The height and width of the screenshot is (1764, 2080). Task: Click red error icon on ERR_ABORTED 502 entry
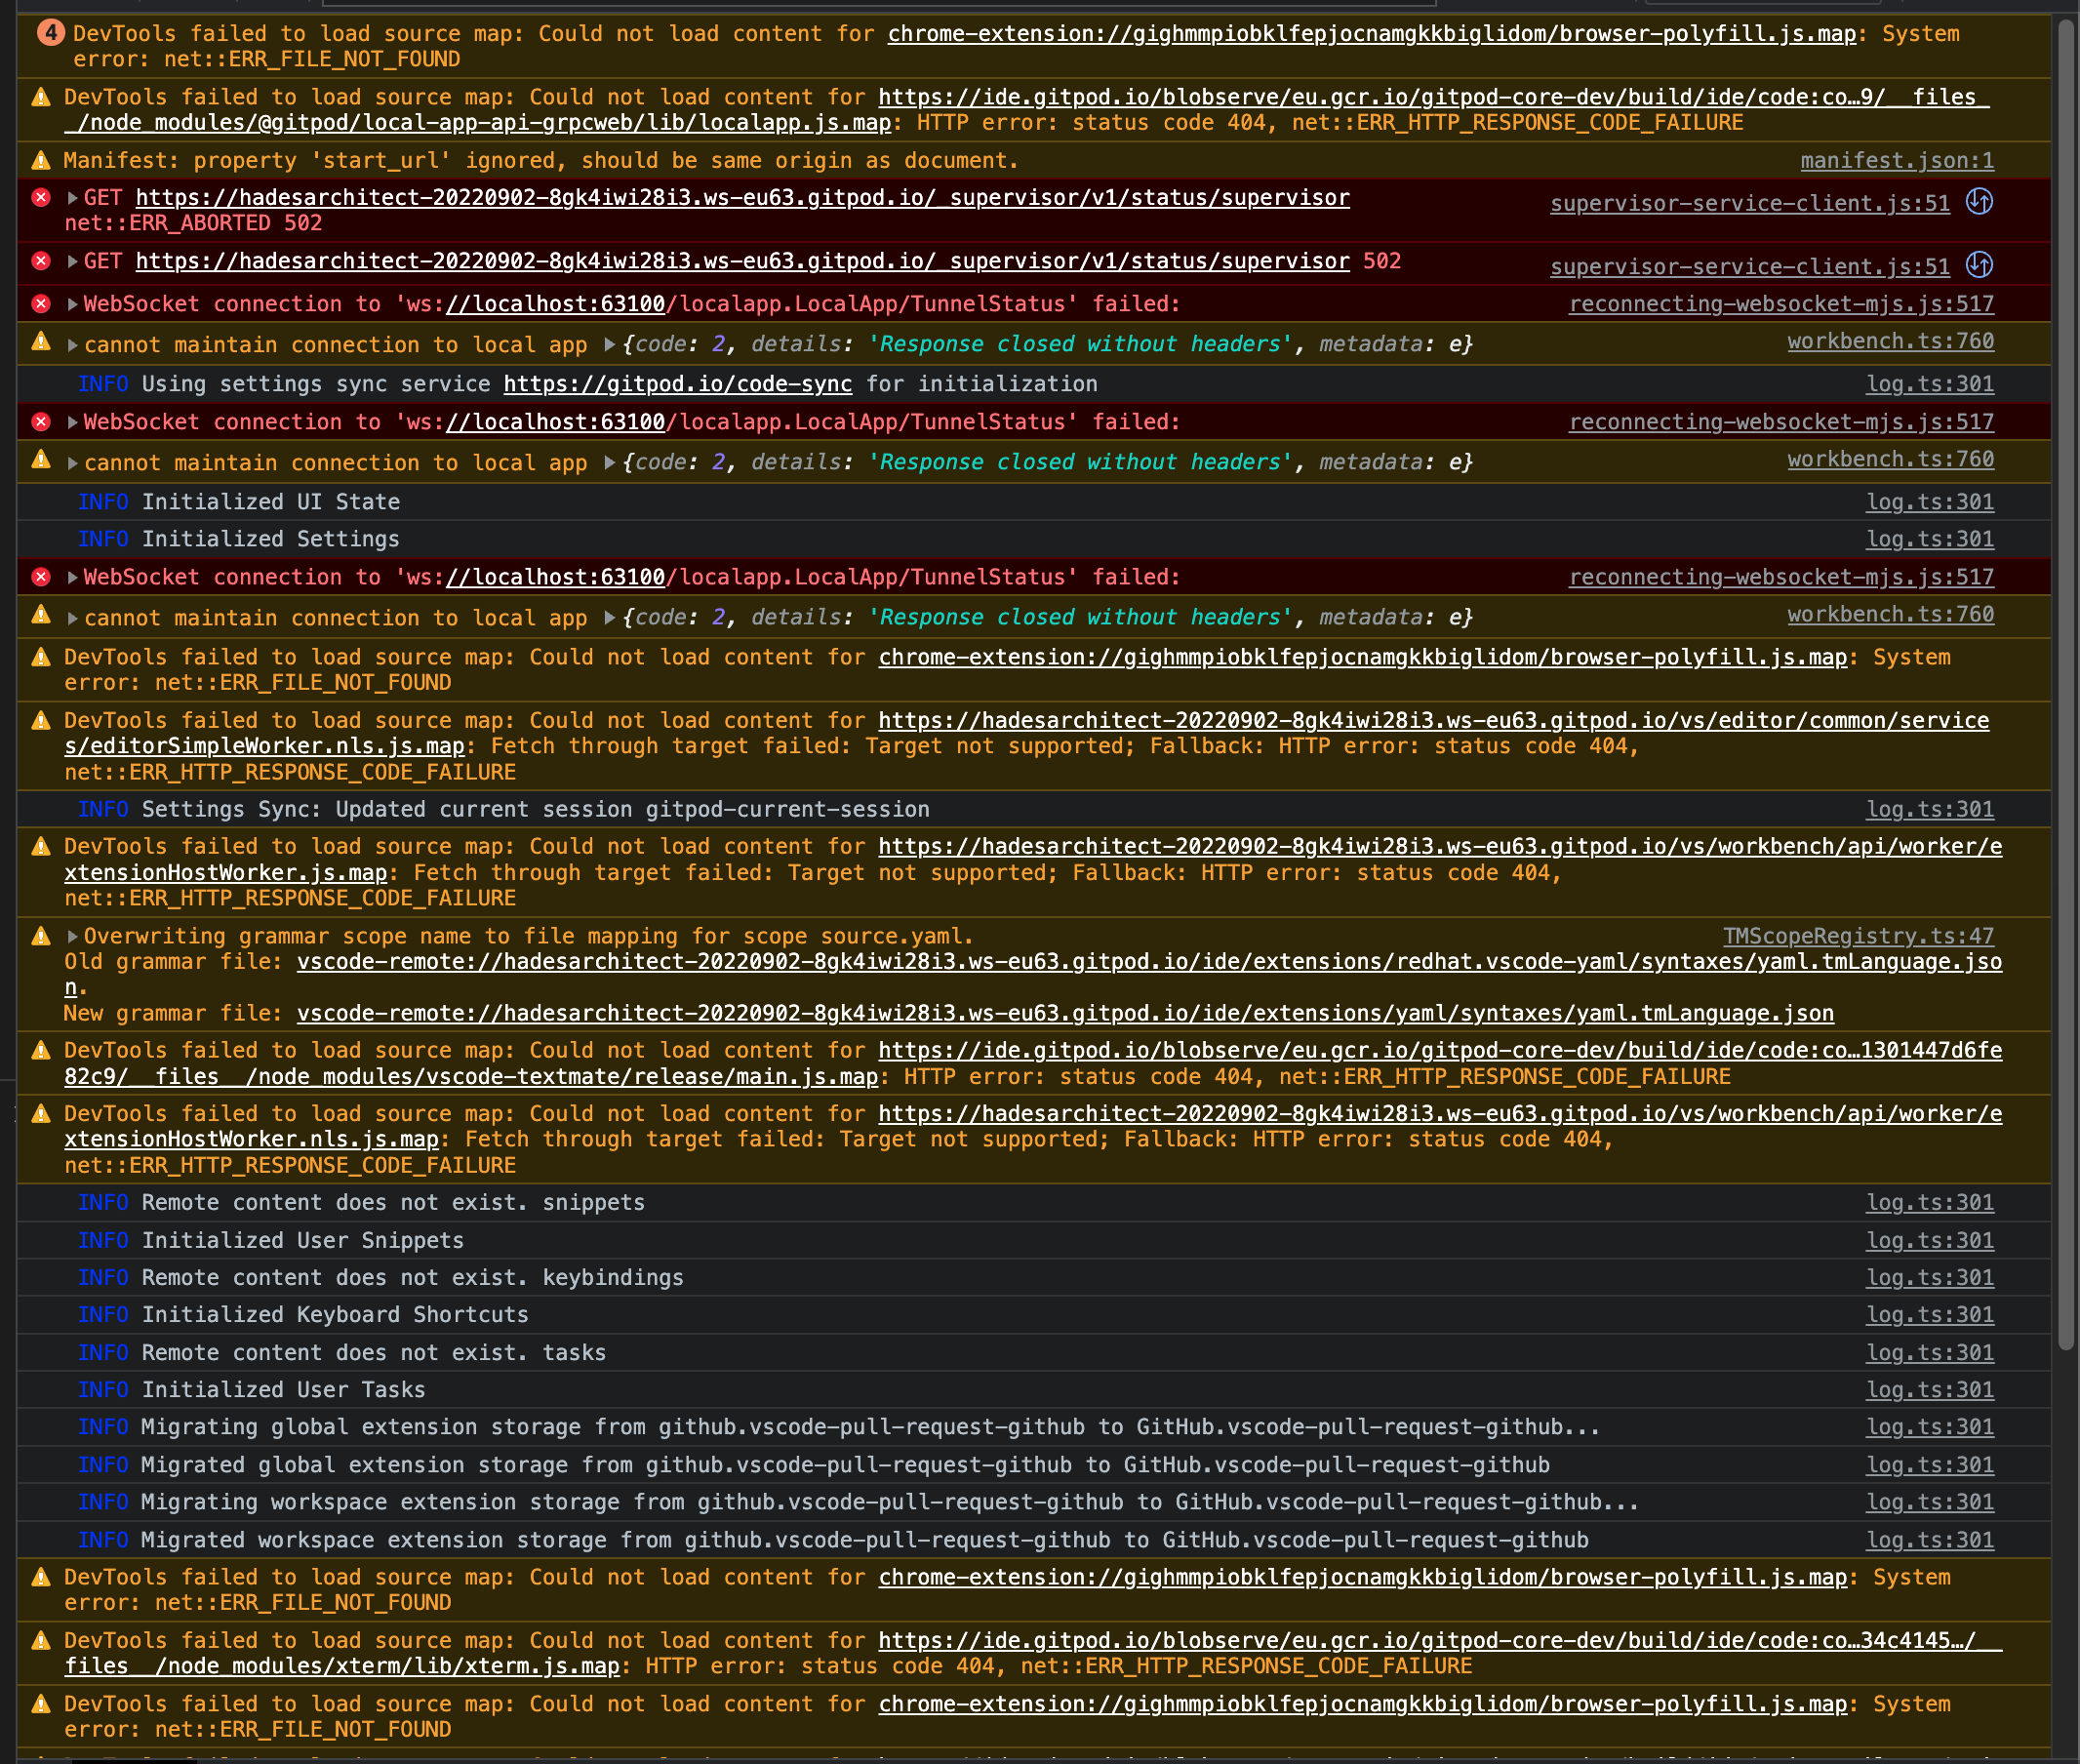41,198
